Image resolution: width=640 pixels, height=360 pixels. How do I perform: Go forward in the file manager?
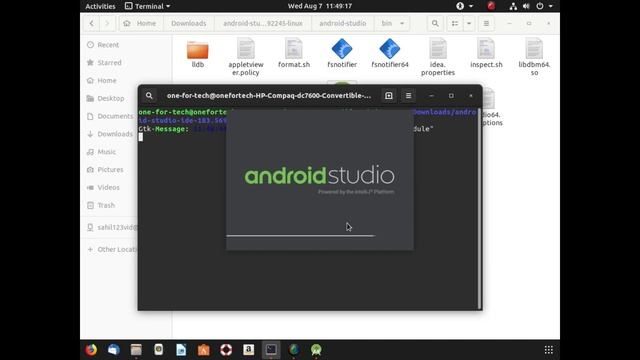tap(107, 24)
